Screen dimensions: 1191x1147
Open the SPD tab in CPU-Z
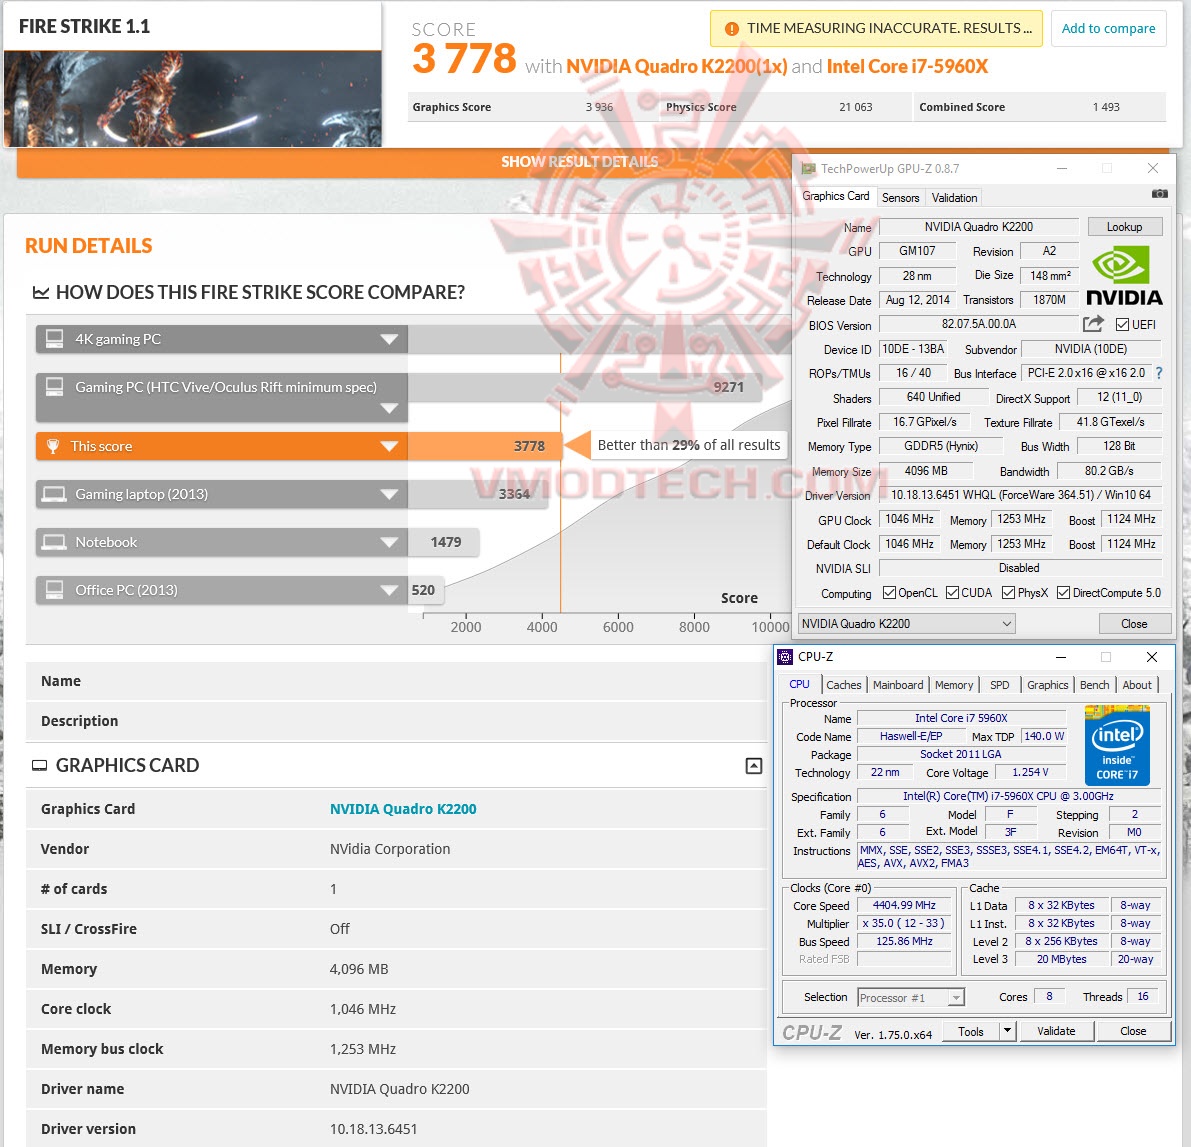pyautogui.click(x=1000, y=684)
